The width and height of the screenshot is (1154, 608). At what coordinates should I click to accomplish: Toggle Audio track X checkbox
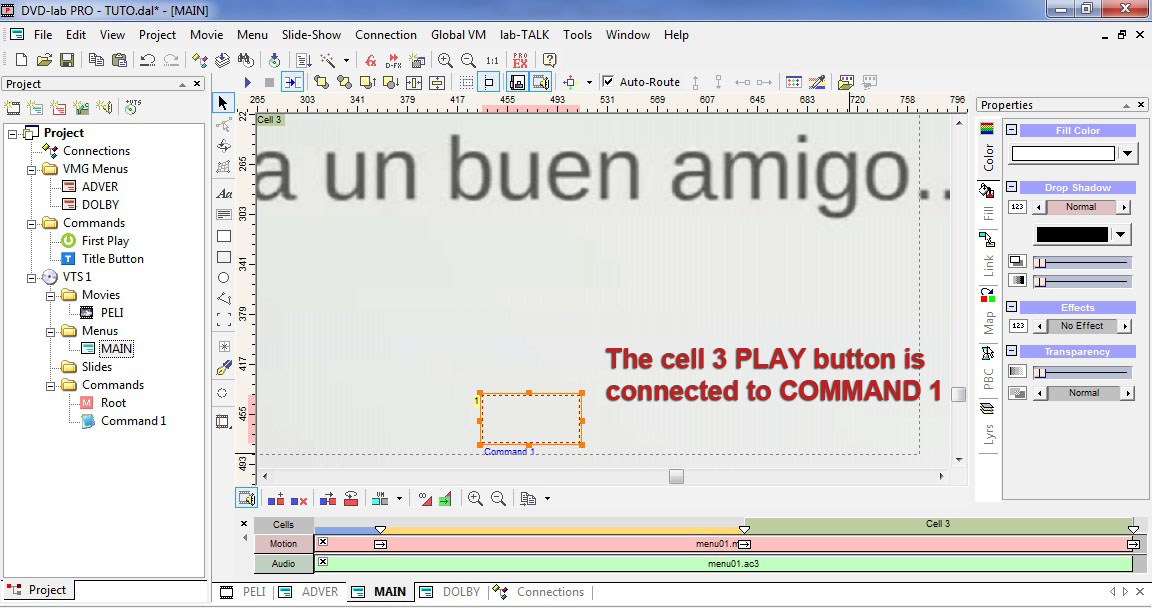click(x=322, y=562)
